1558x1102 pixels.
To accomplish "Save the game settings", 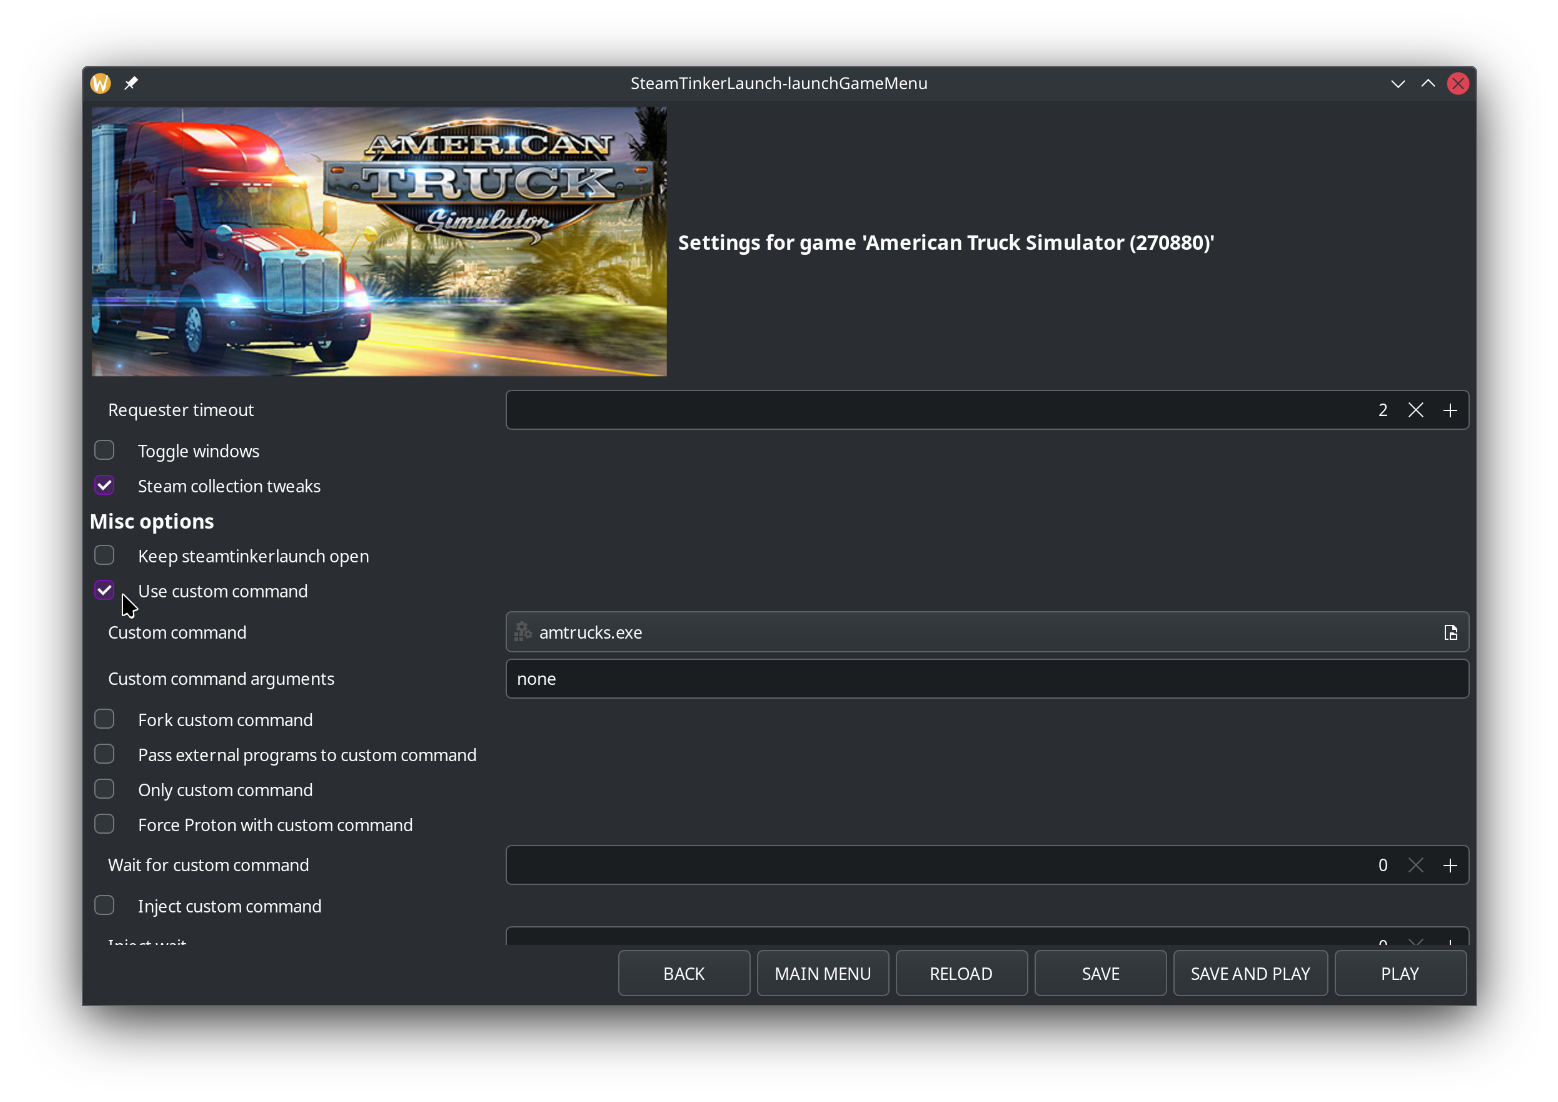I will [1100, 973].
